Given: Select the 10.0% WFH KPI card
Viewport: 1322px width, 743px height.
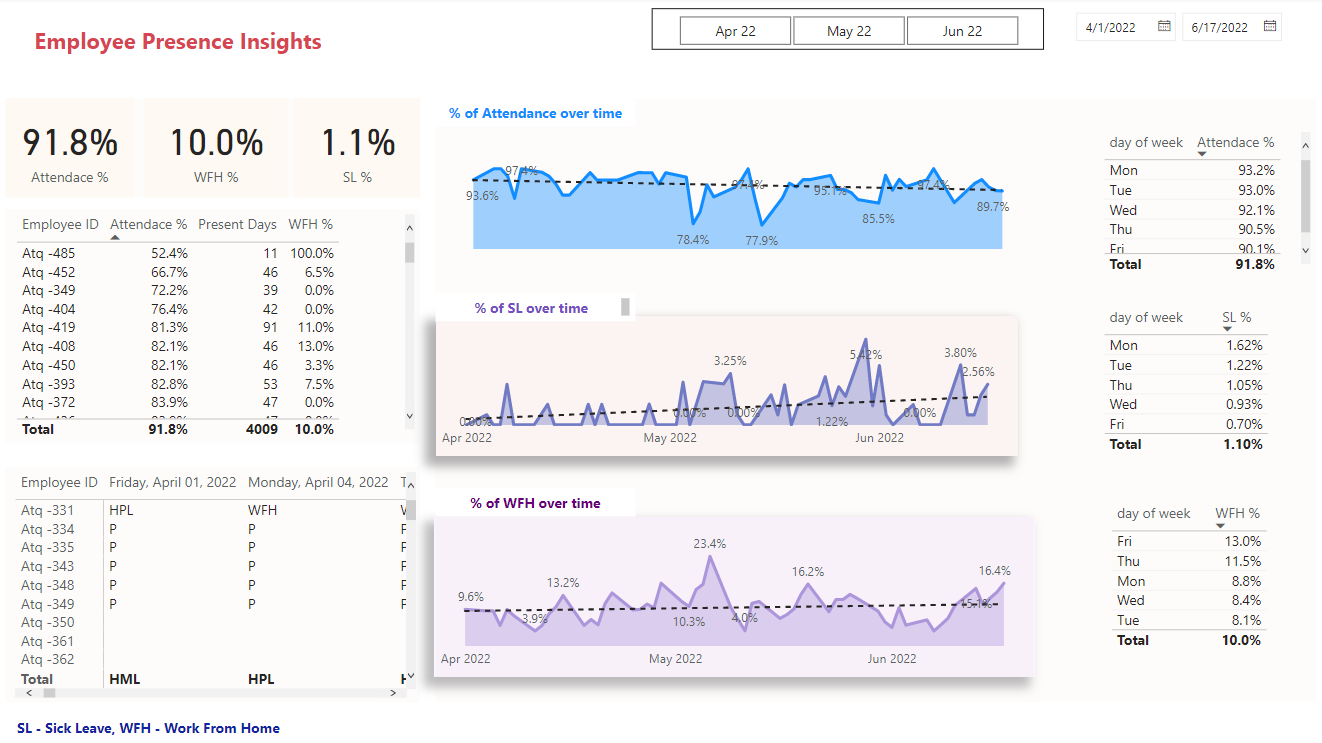Looking at the screenshot, I should [214, 145].
